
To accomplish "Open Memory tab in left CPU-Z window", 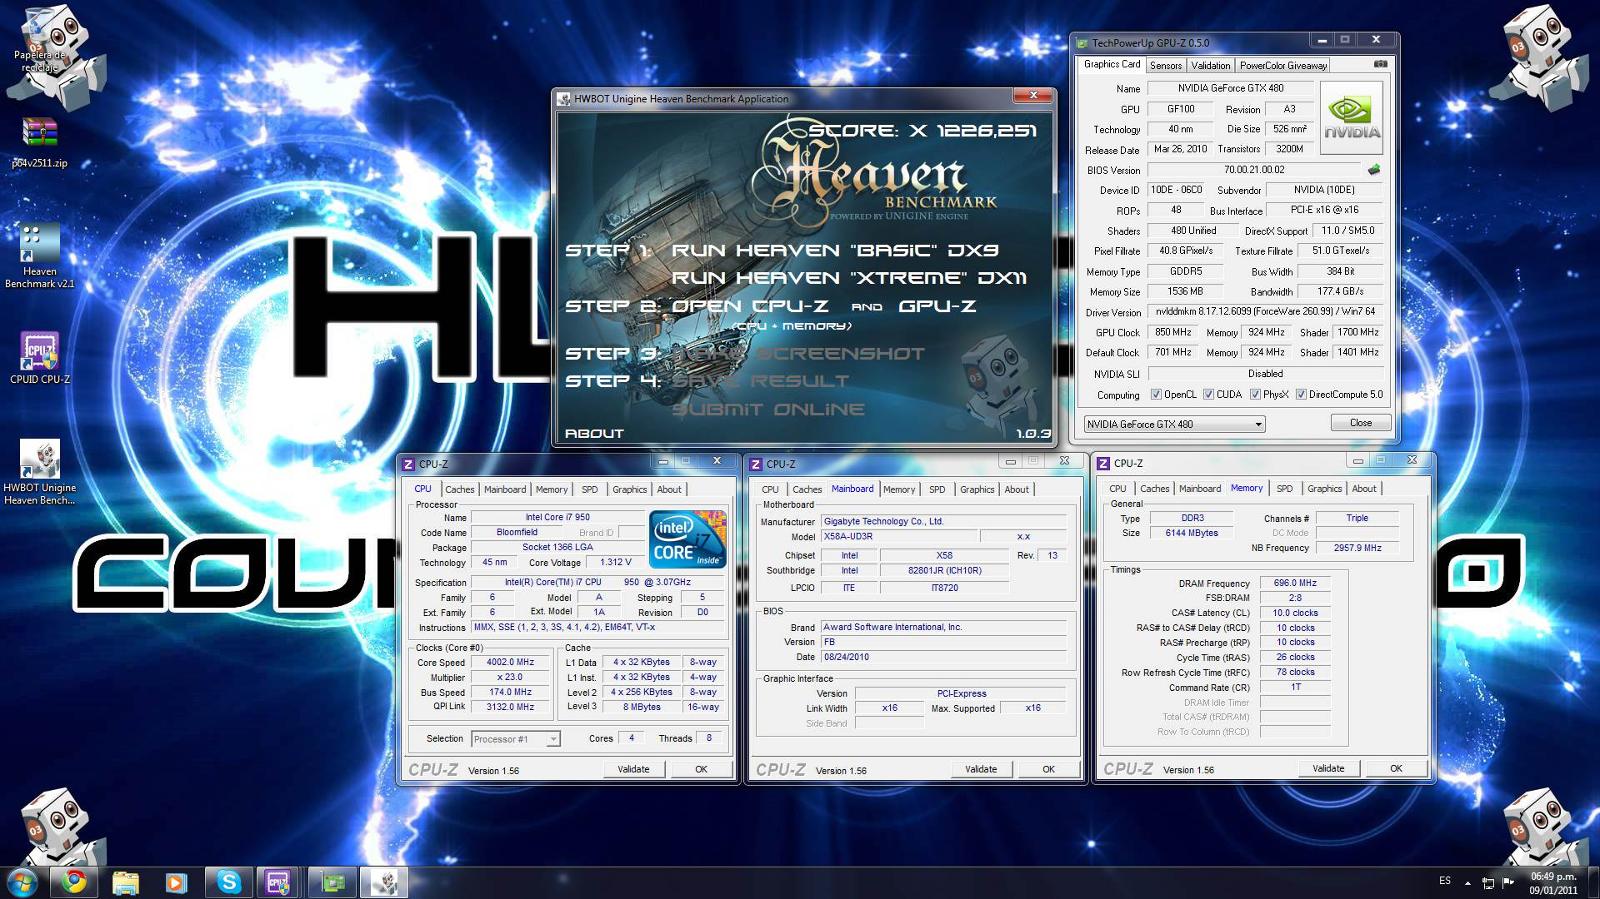I will (x=552, y=490).
